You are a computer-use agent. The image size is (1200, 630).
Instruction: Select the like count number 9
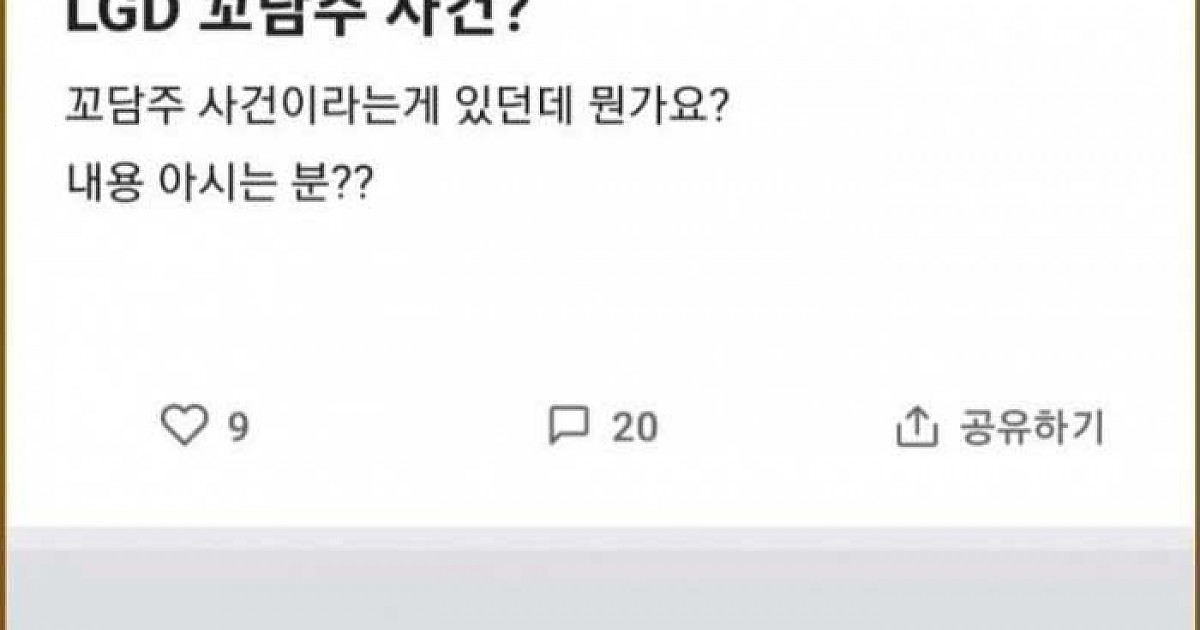[x=238, y=429]
